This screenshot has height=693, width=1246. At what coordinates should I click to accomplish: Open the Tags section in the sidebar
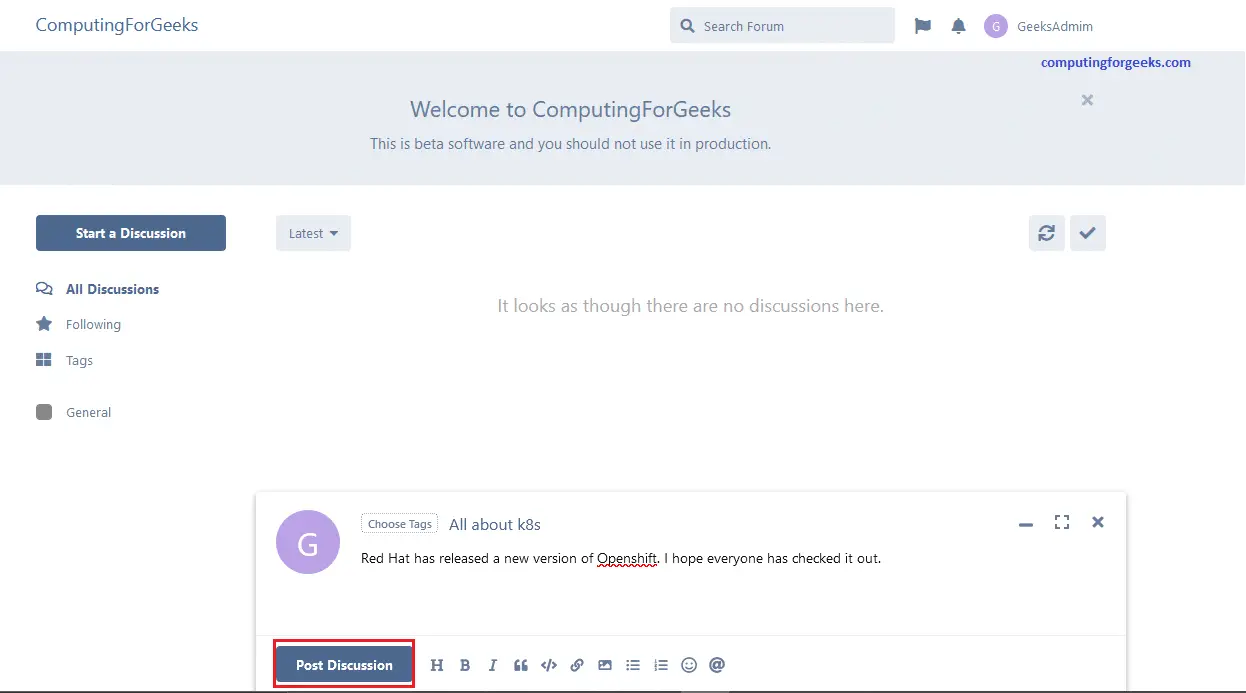78,360
